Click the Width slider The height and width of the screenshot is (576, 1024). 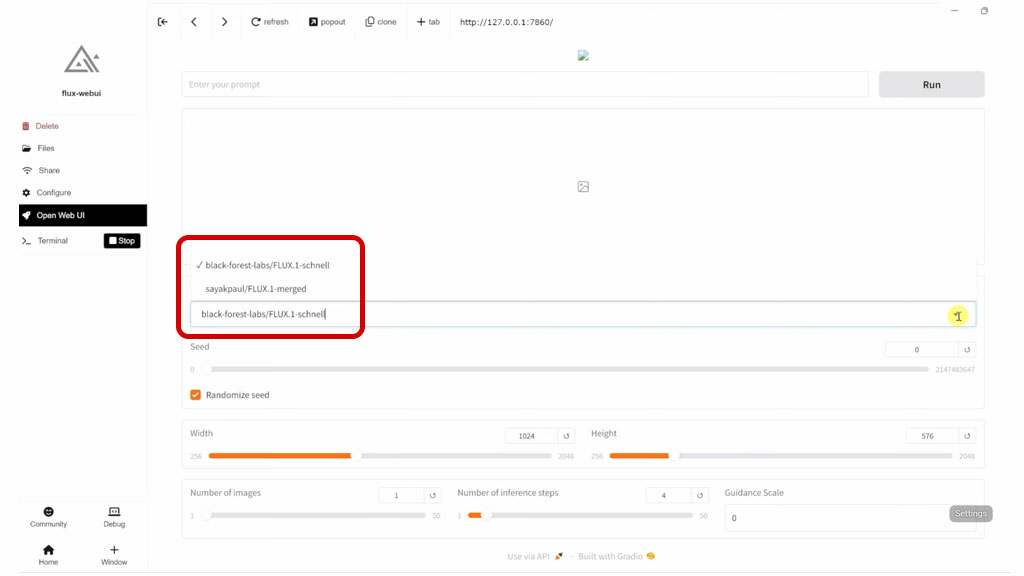[x=380, y=456]
